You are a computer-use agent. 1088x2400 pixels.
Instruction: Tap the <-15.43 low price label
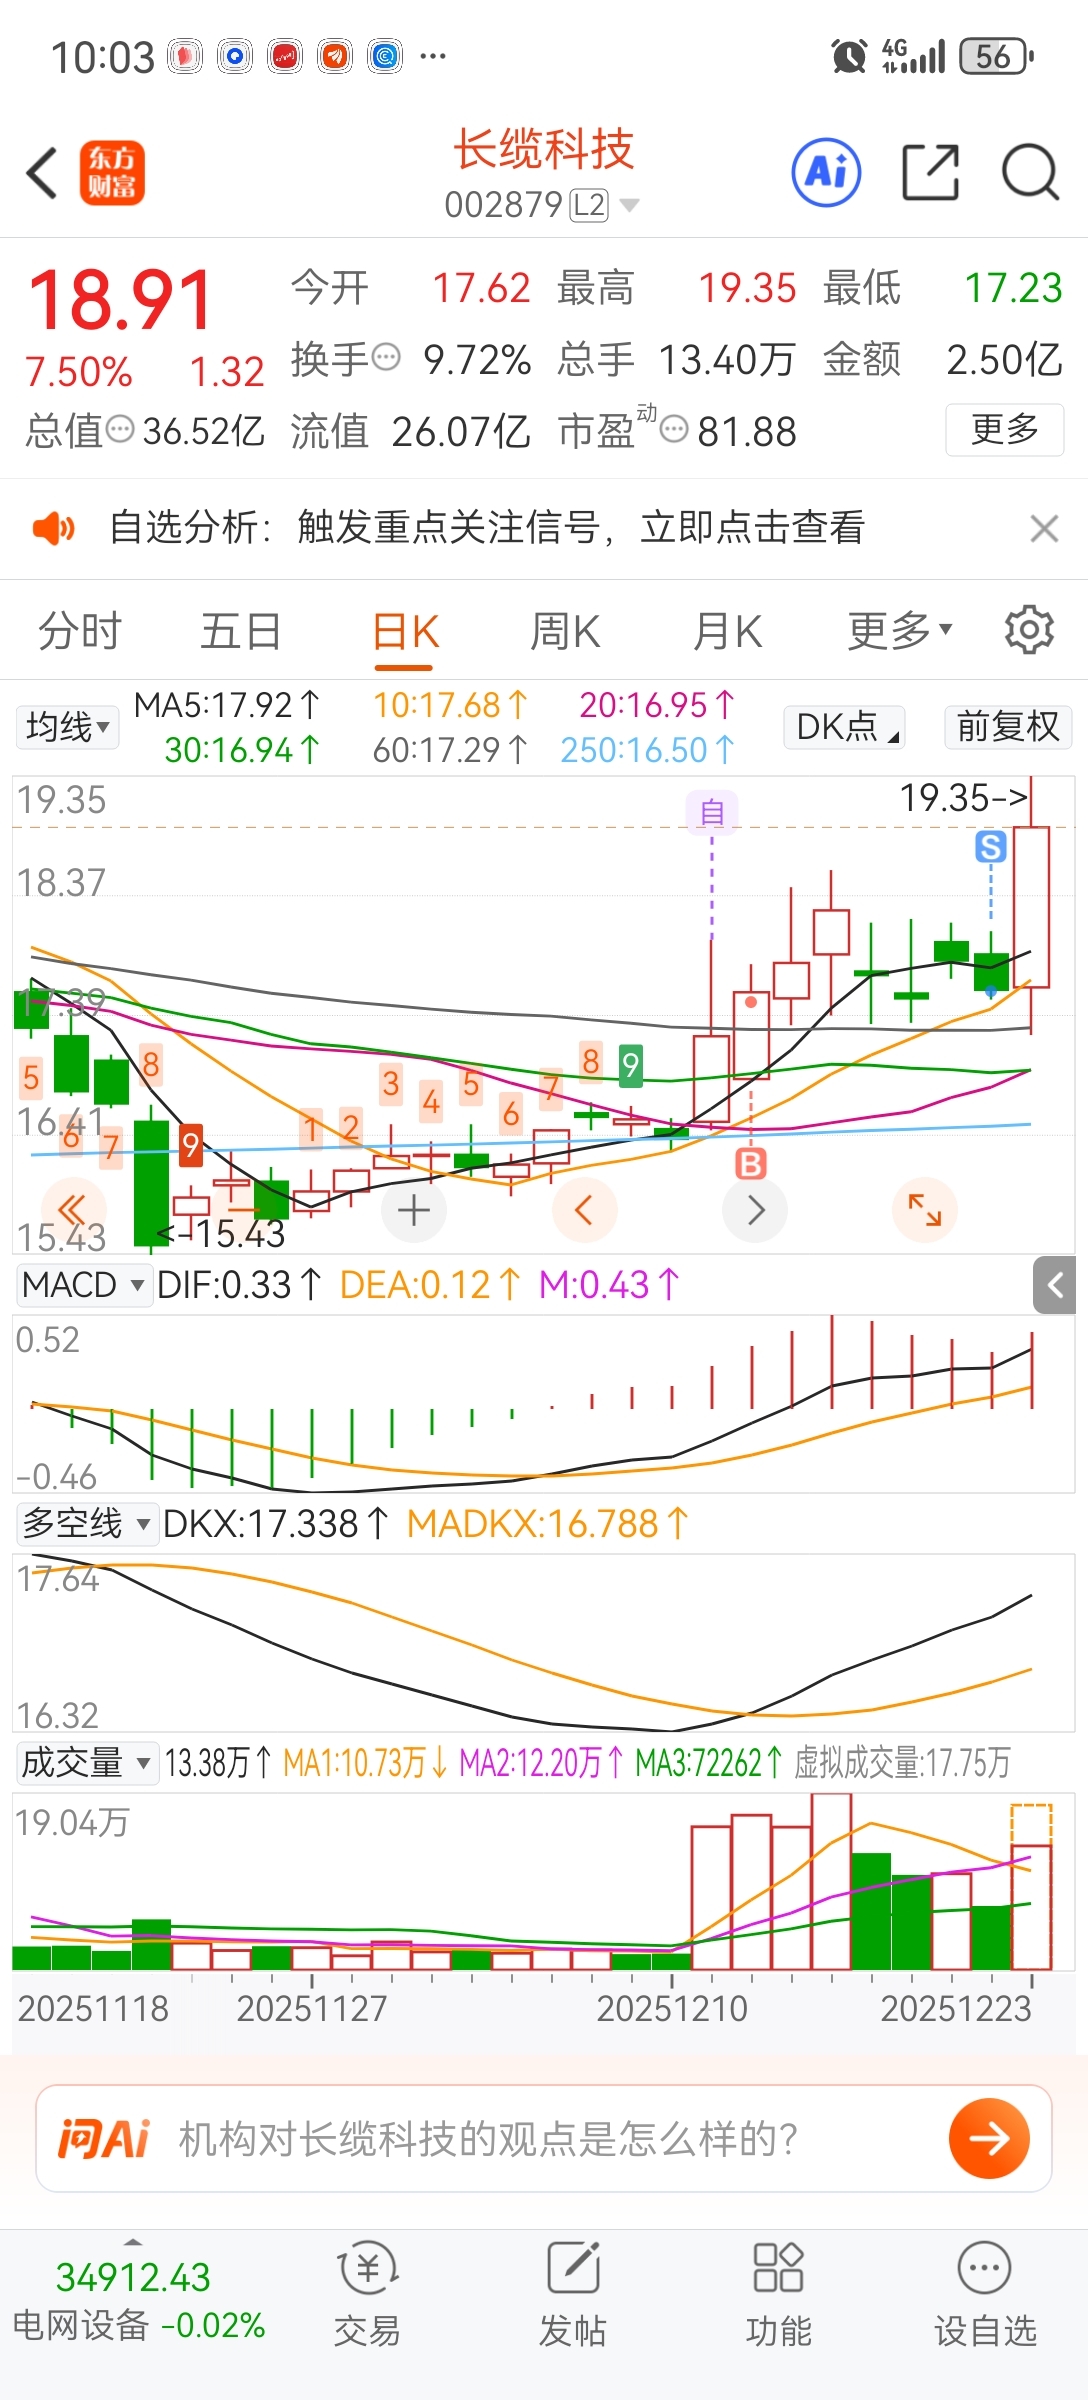coord(221,1234)
